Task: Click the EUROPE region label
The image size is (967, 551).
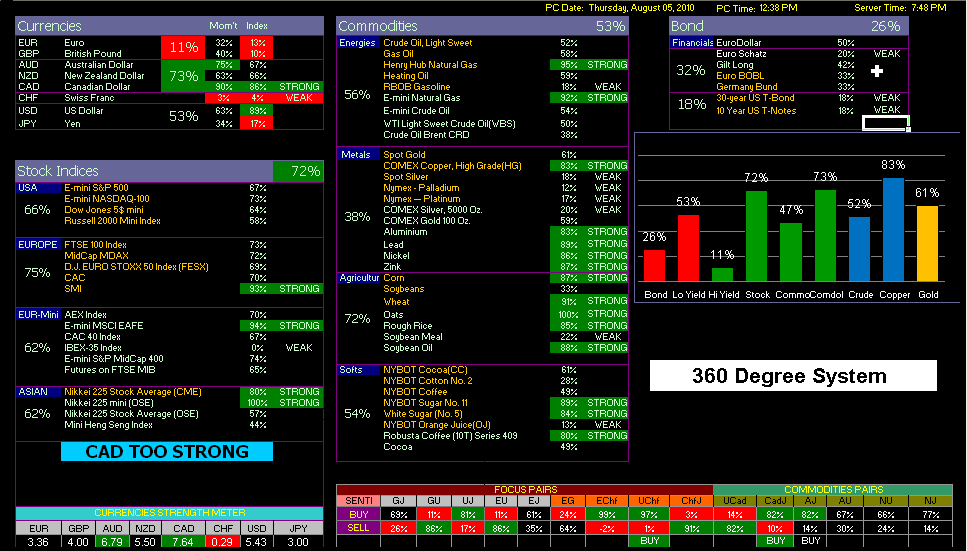Action: coord(38,244)
